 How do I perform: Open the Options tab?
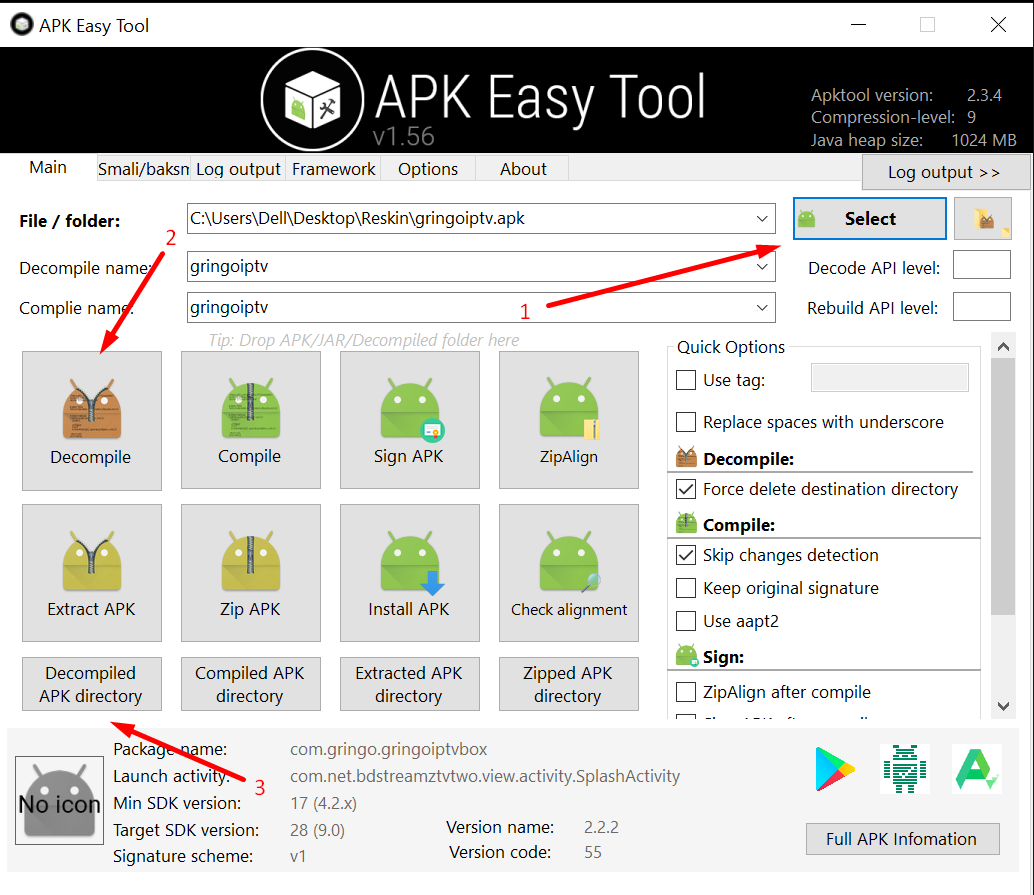pos(427,169)
